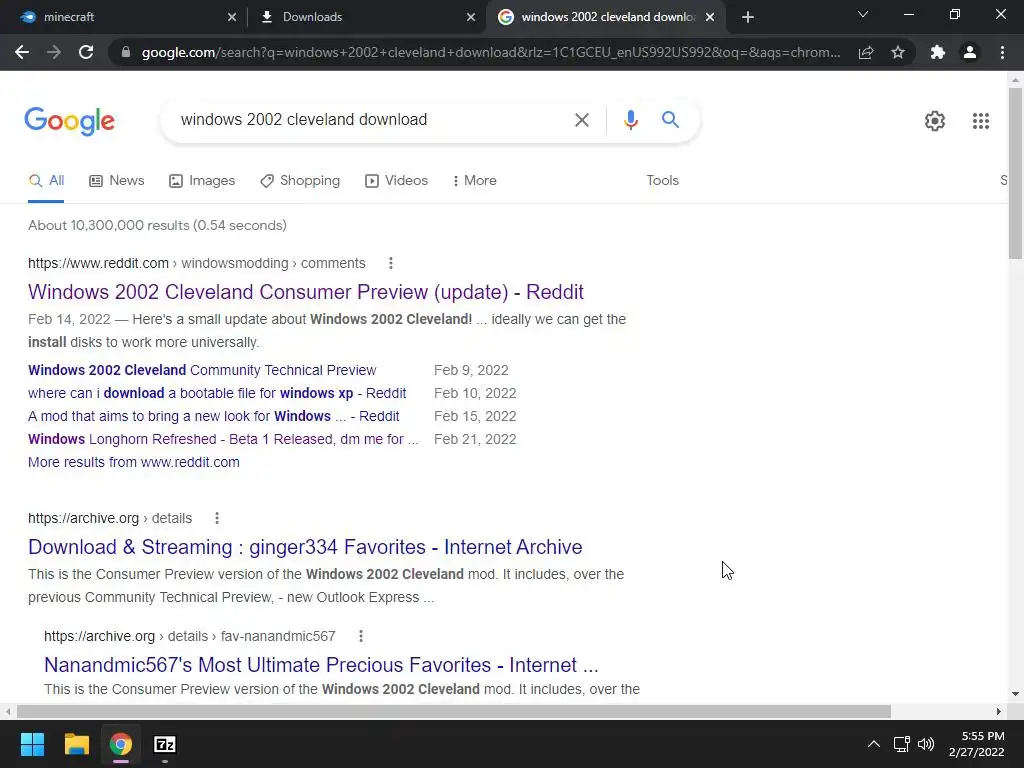Viewport: 1024px width, 768px height.
Task: Click the scroll-right arrow of horizontal scrollbar
Action: click(999, 711)
